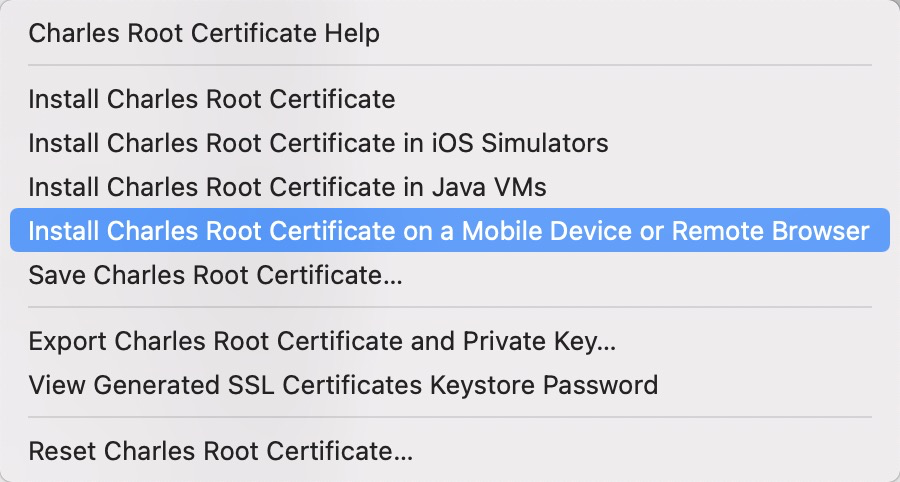Viewport: 900px width, 482px height.
Task: Open Charles Root Certificate Help
Action: pos(204,34)
